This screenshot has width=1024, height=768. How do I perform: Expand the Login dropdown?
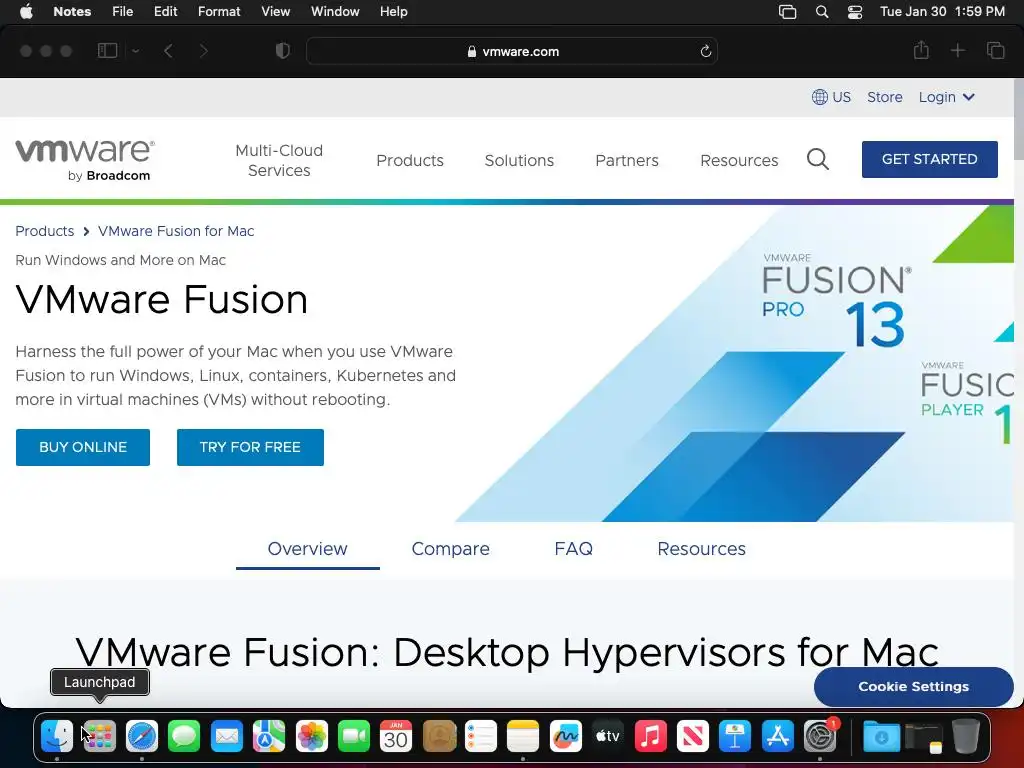click(946, 97)
